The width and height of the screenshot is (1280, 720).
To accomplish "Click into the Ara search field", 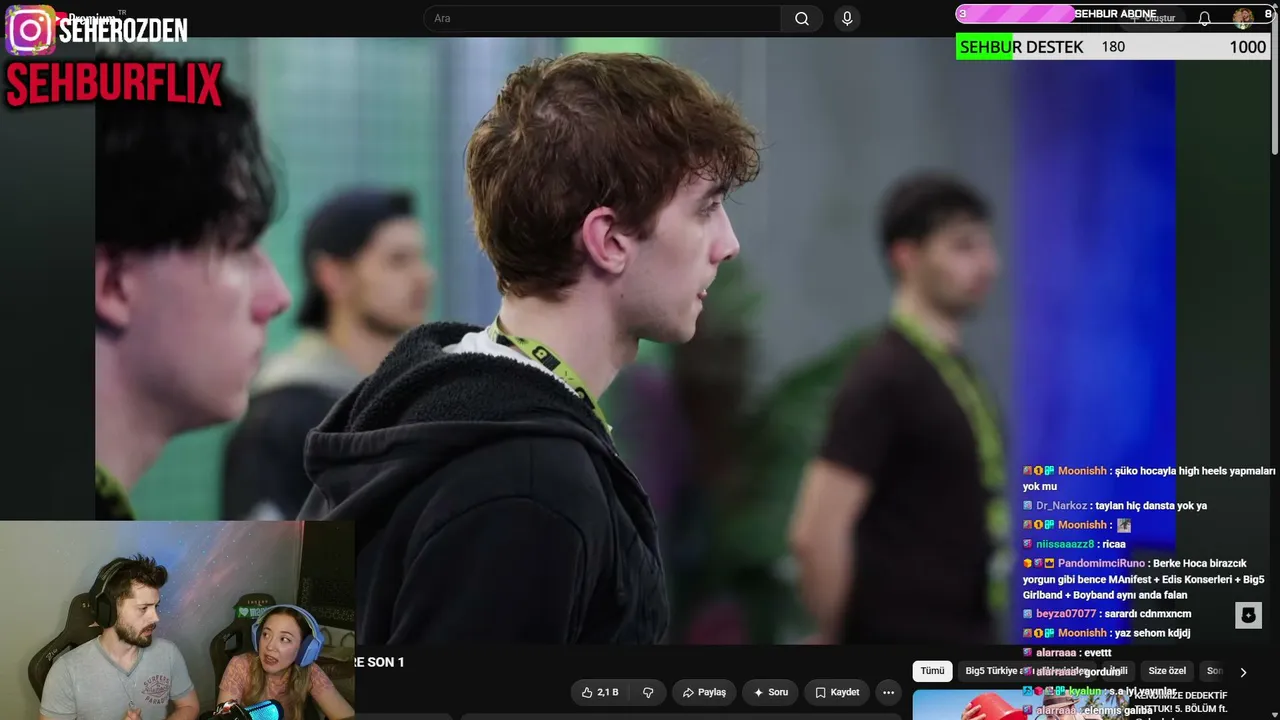I will [603, 18].
